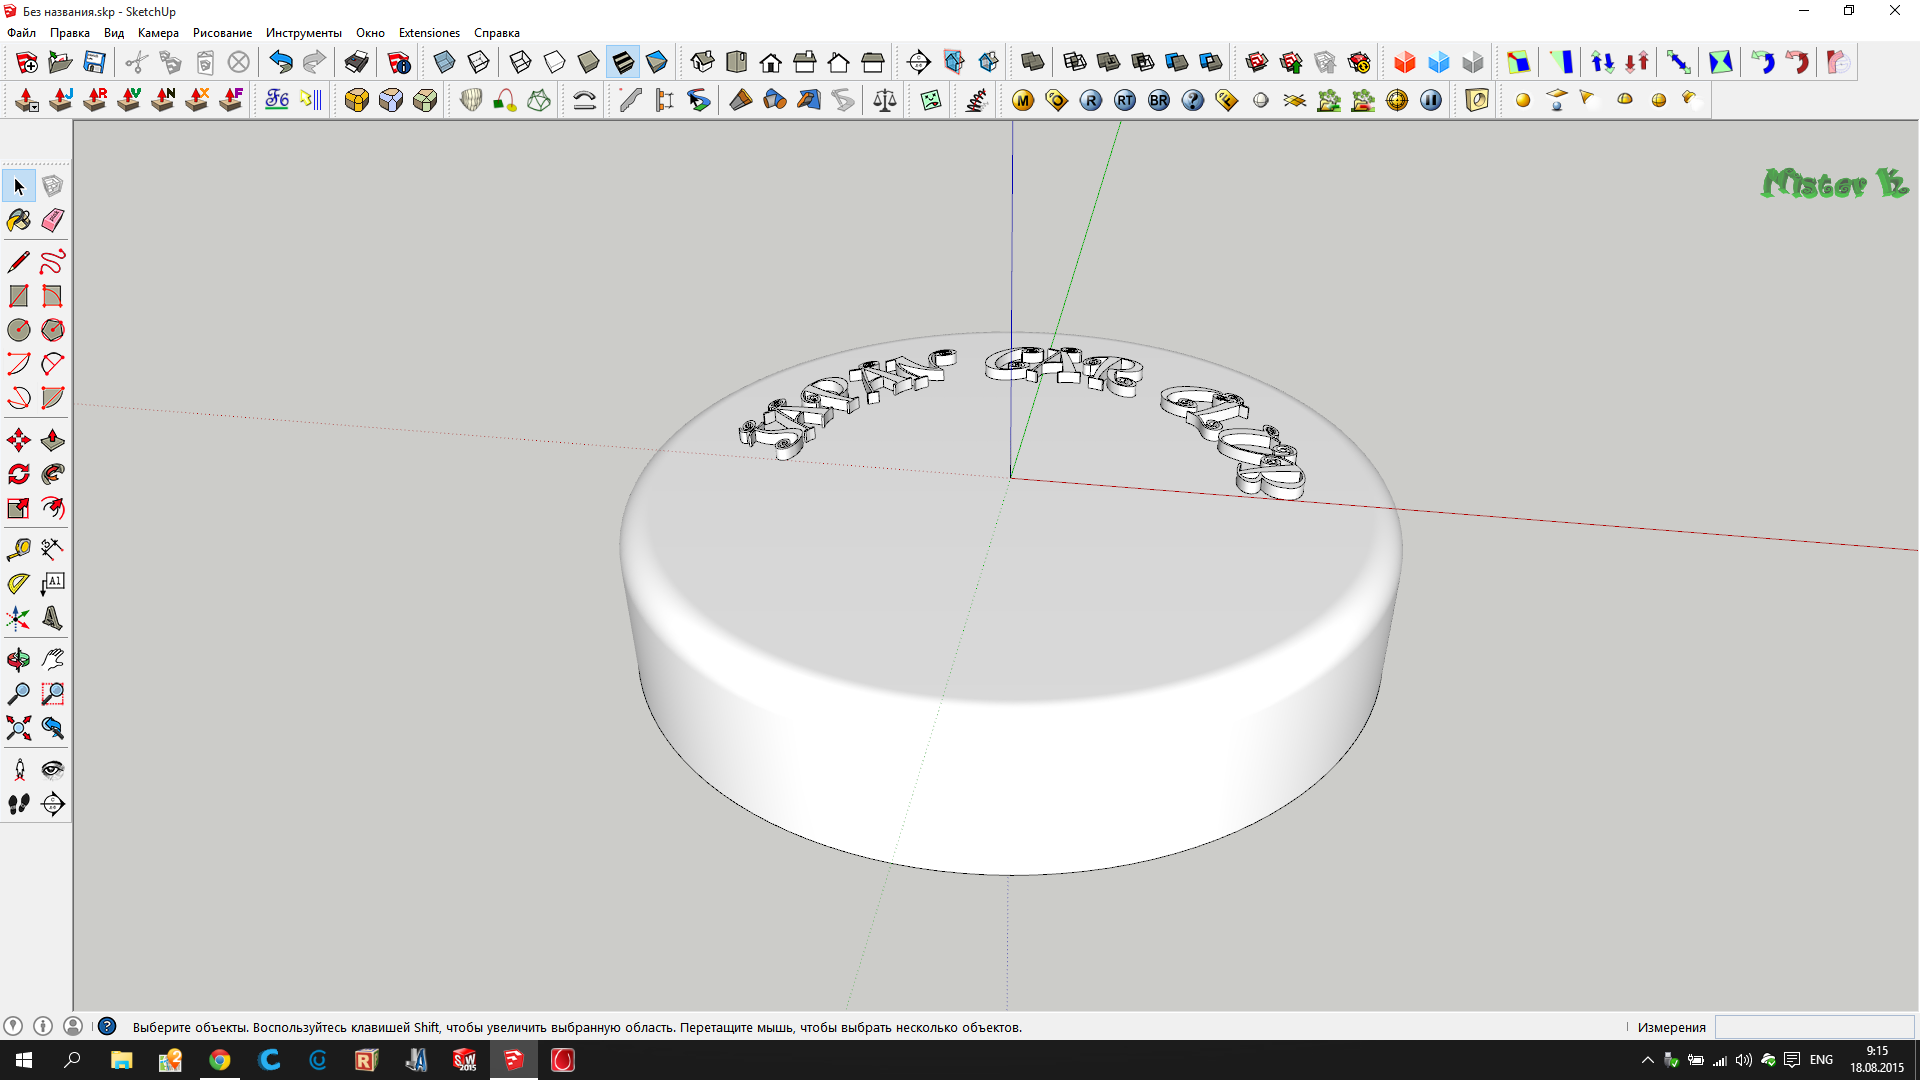Click the Save floppy disk button
This screenshot has width=1920, height=1080.
pyautogui.click(x=94, y=63)
